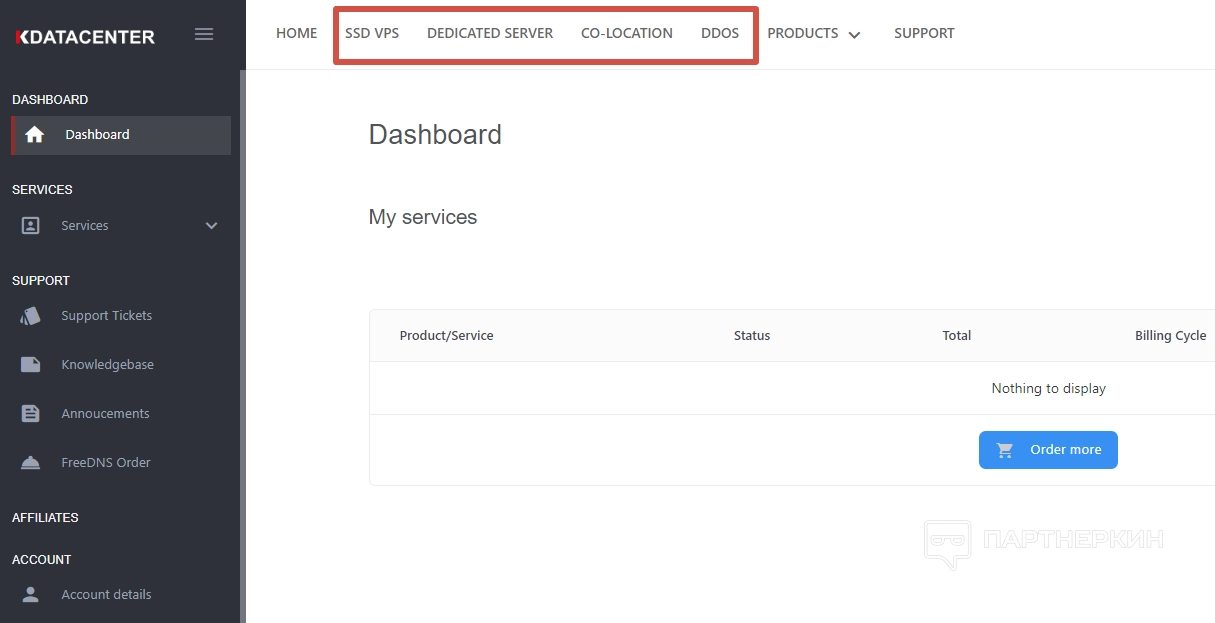Open the Products dropdown menu
Image resolution: width=1215 pixels, height=623 pixels.
click(x=813, y=34)
